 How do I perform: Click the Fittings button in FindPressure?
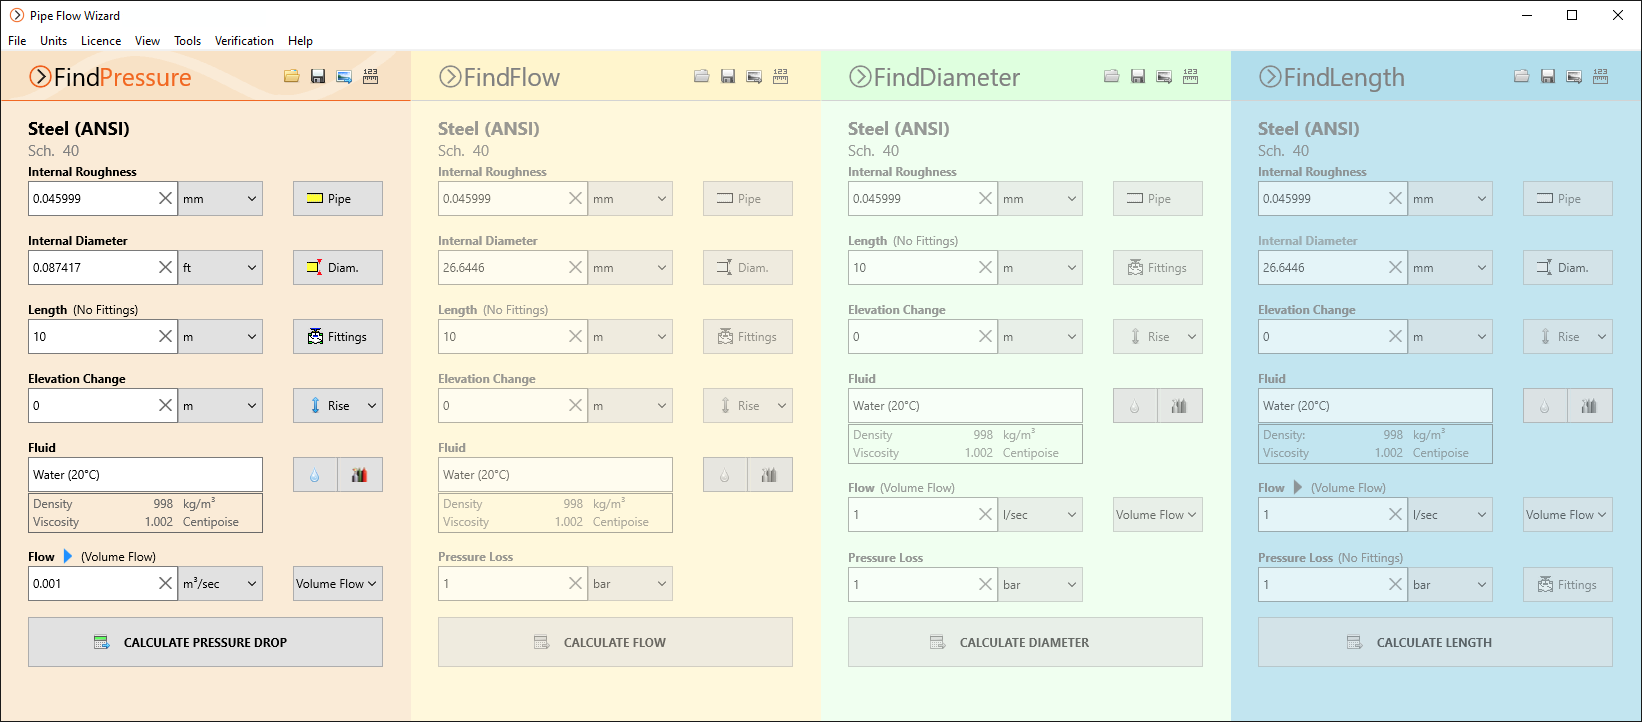click(338, 337)
